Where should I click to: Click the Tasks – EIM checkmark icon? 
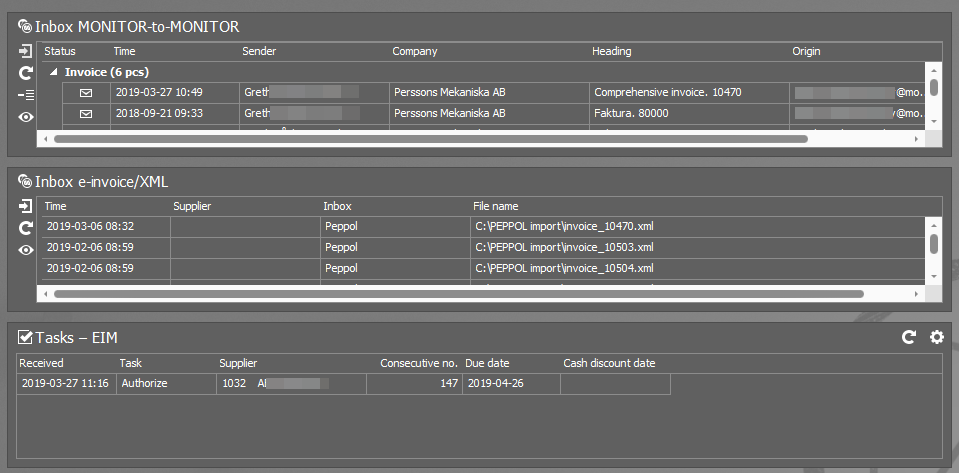(x=25, y=338)
